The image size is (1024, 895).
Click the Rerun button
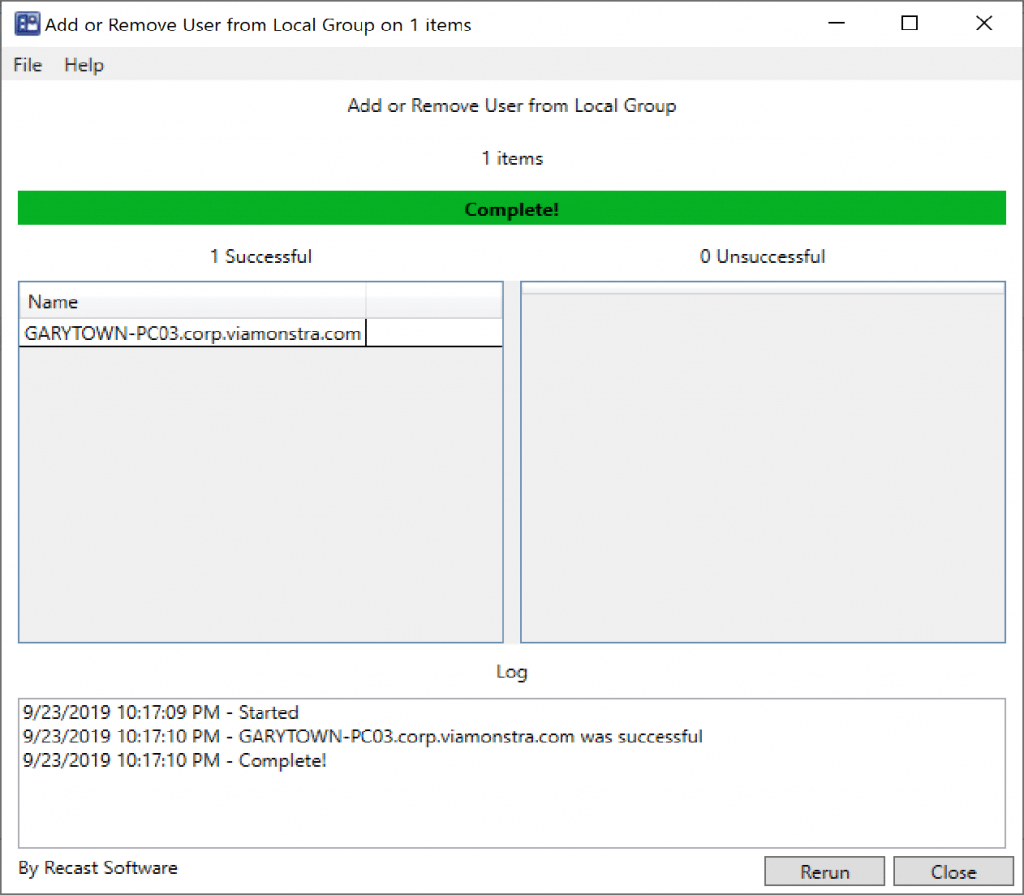pos(824,872)
